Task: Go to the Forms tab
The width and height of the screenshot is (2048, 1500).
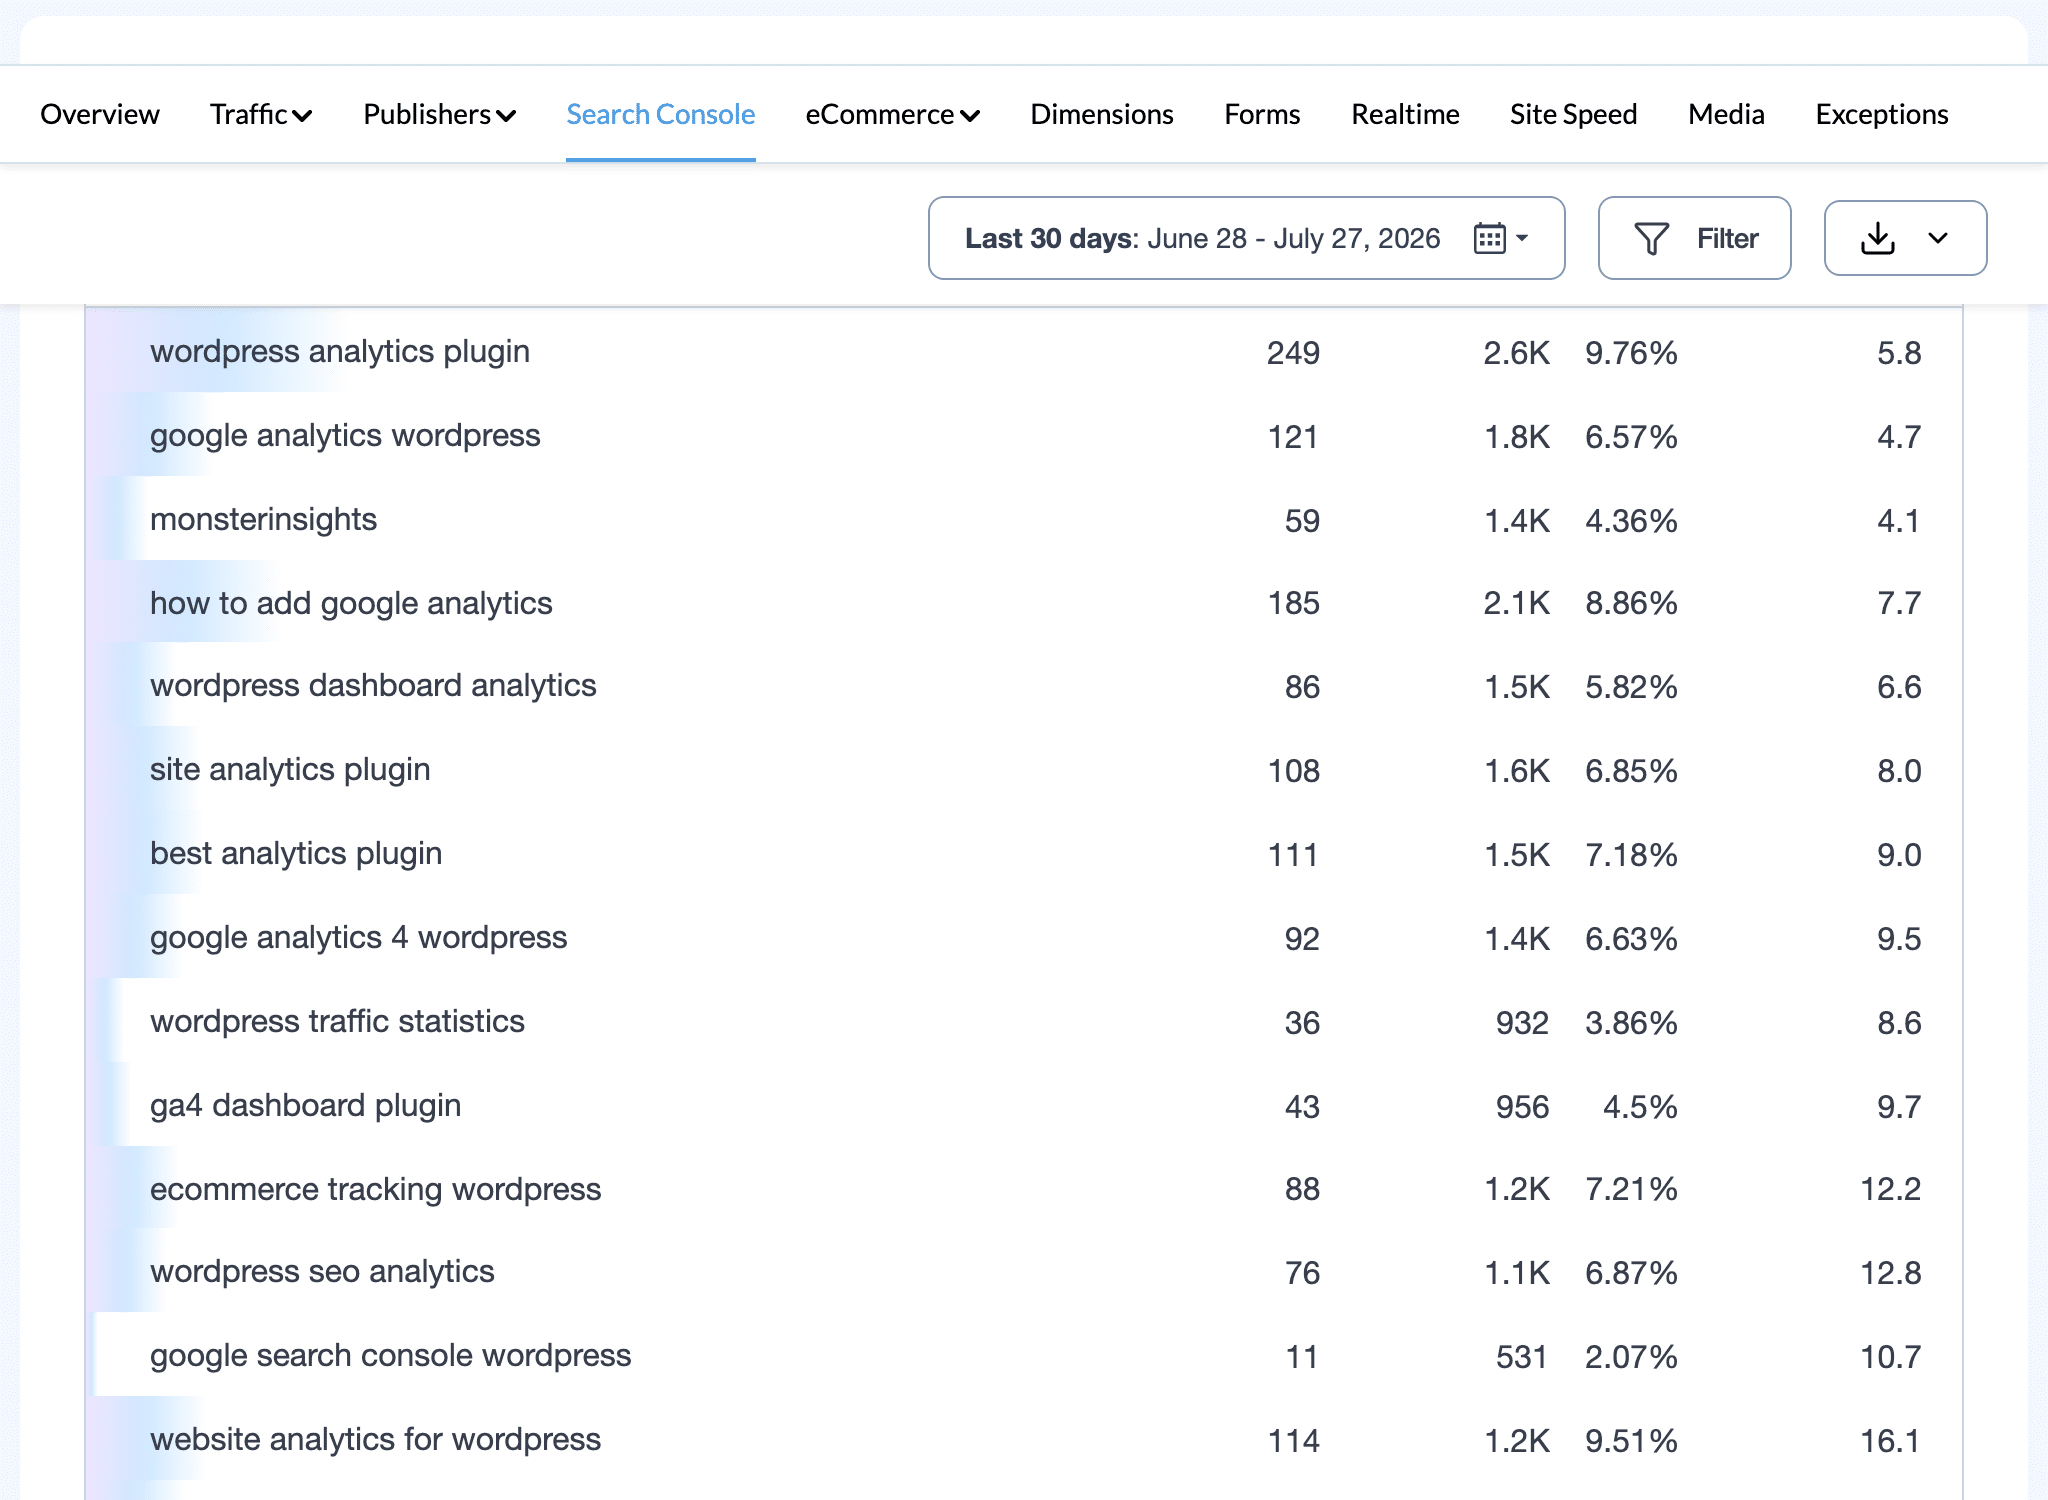Action: click(x=1262, y=114)
